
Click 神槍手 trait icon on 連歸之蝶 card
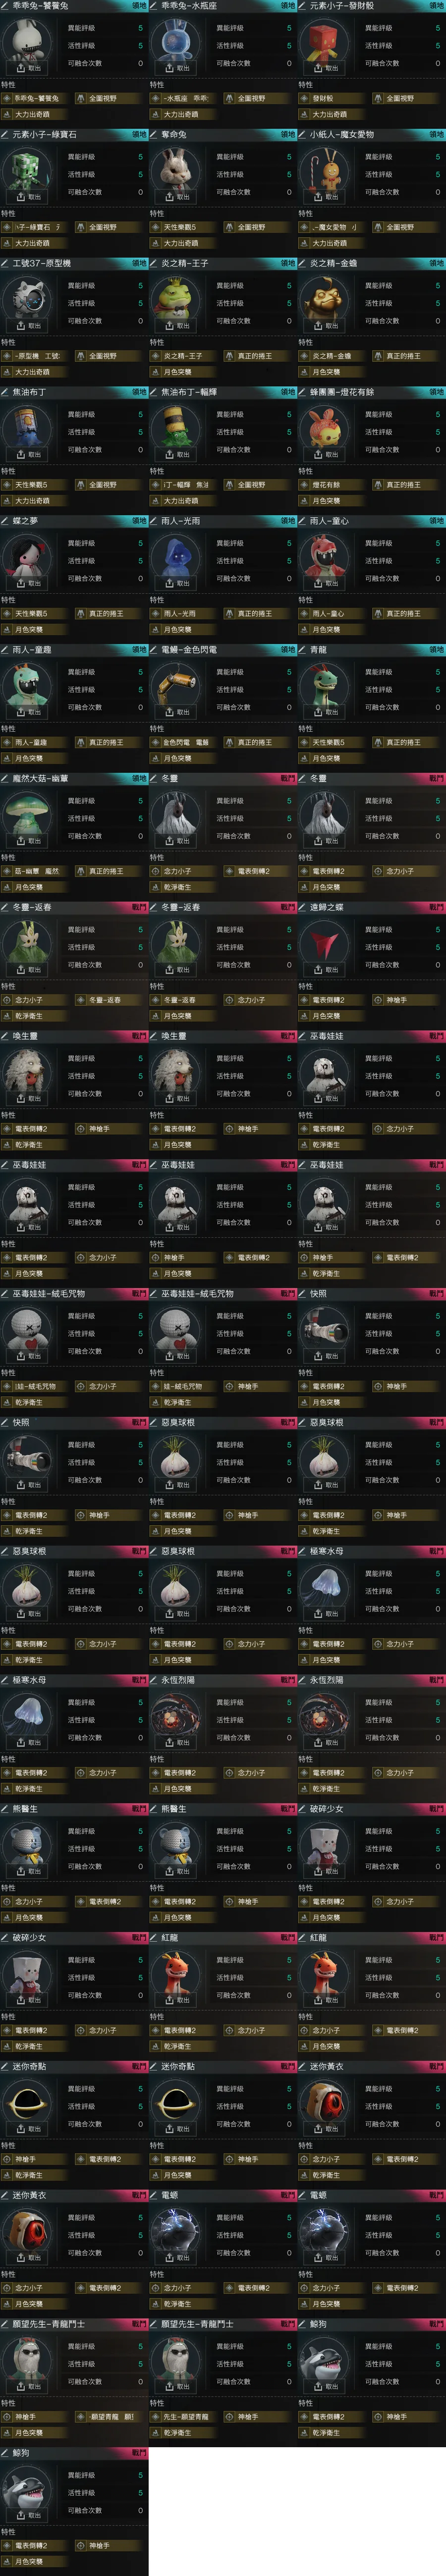tap(379, 1000)
